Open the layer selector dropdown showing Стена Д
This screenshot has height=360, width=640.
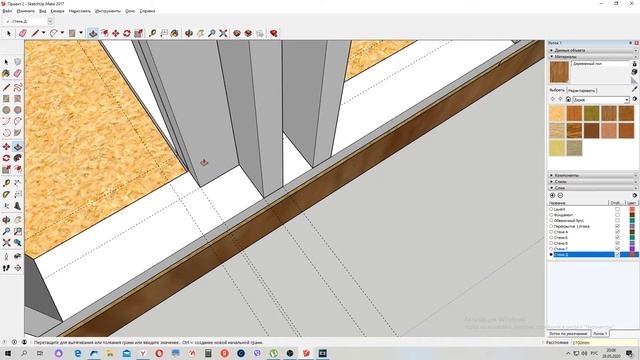[50, 21]
